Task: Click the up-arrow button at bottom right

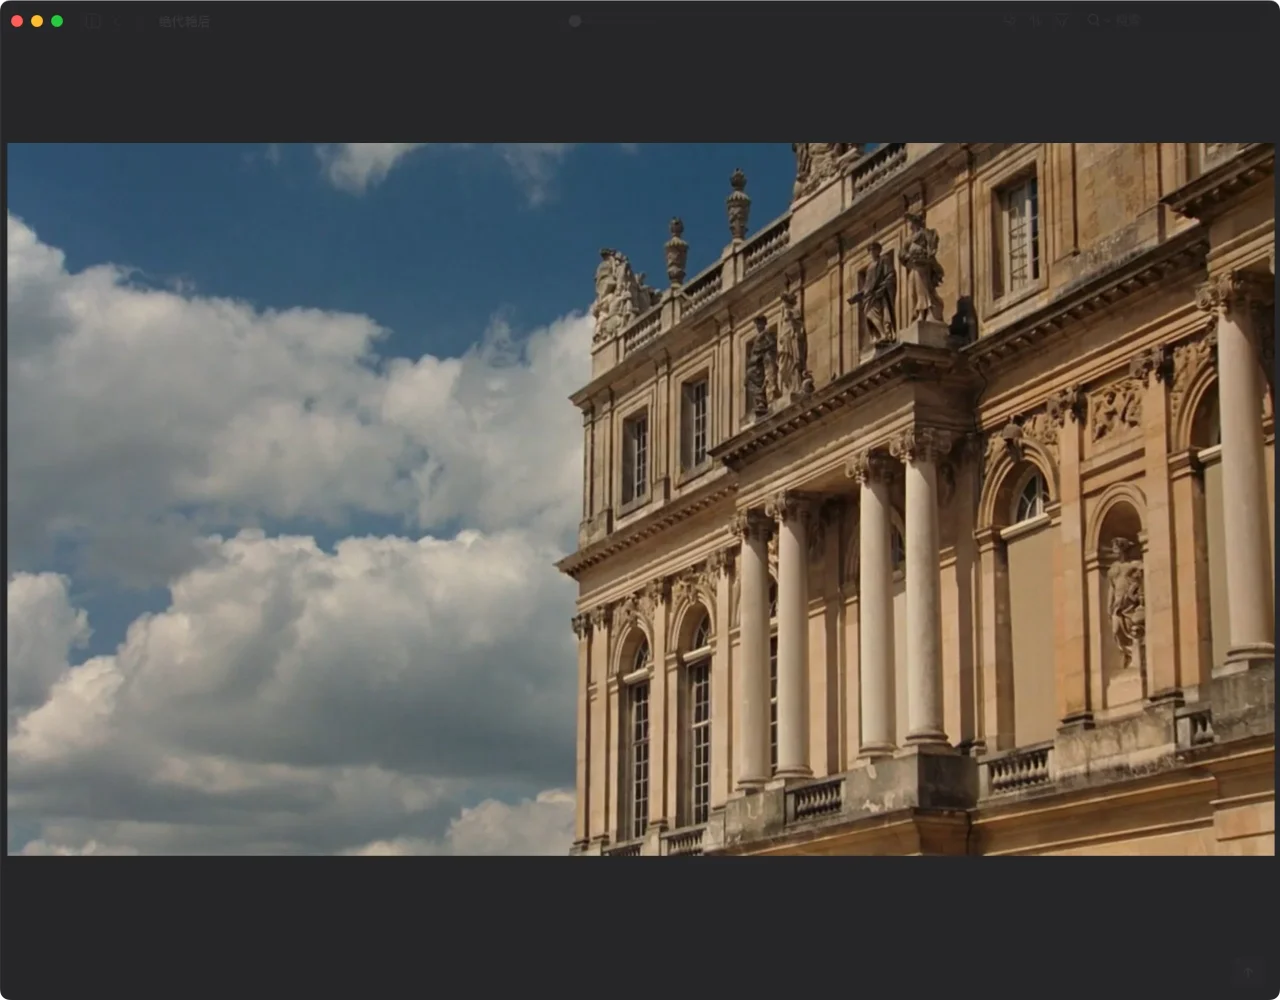Action: pos(1248,971)
